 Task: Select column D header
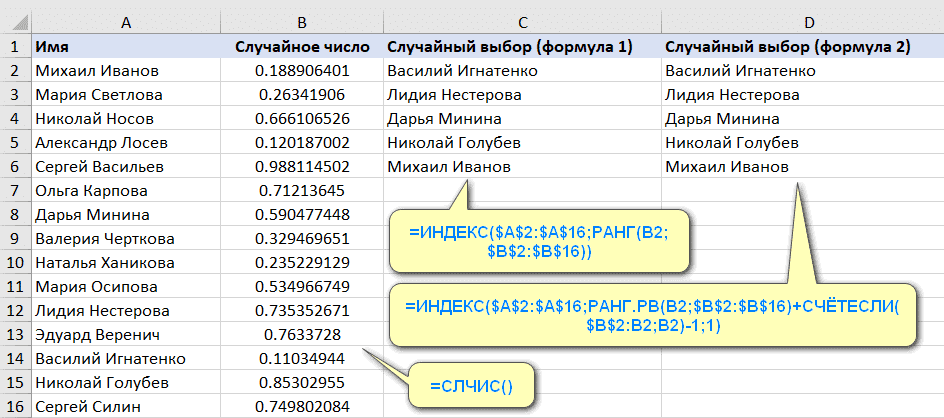(800, 20)
